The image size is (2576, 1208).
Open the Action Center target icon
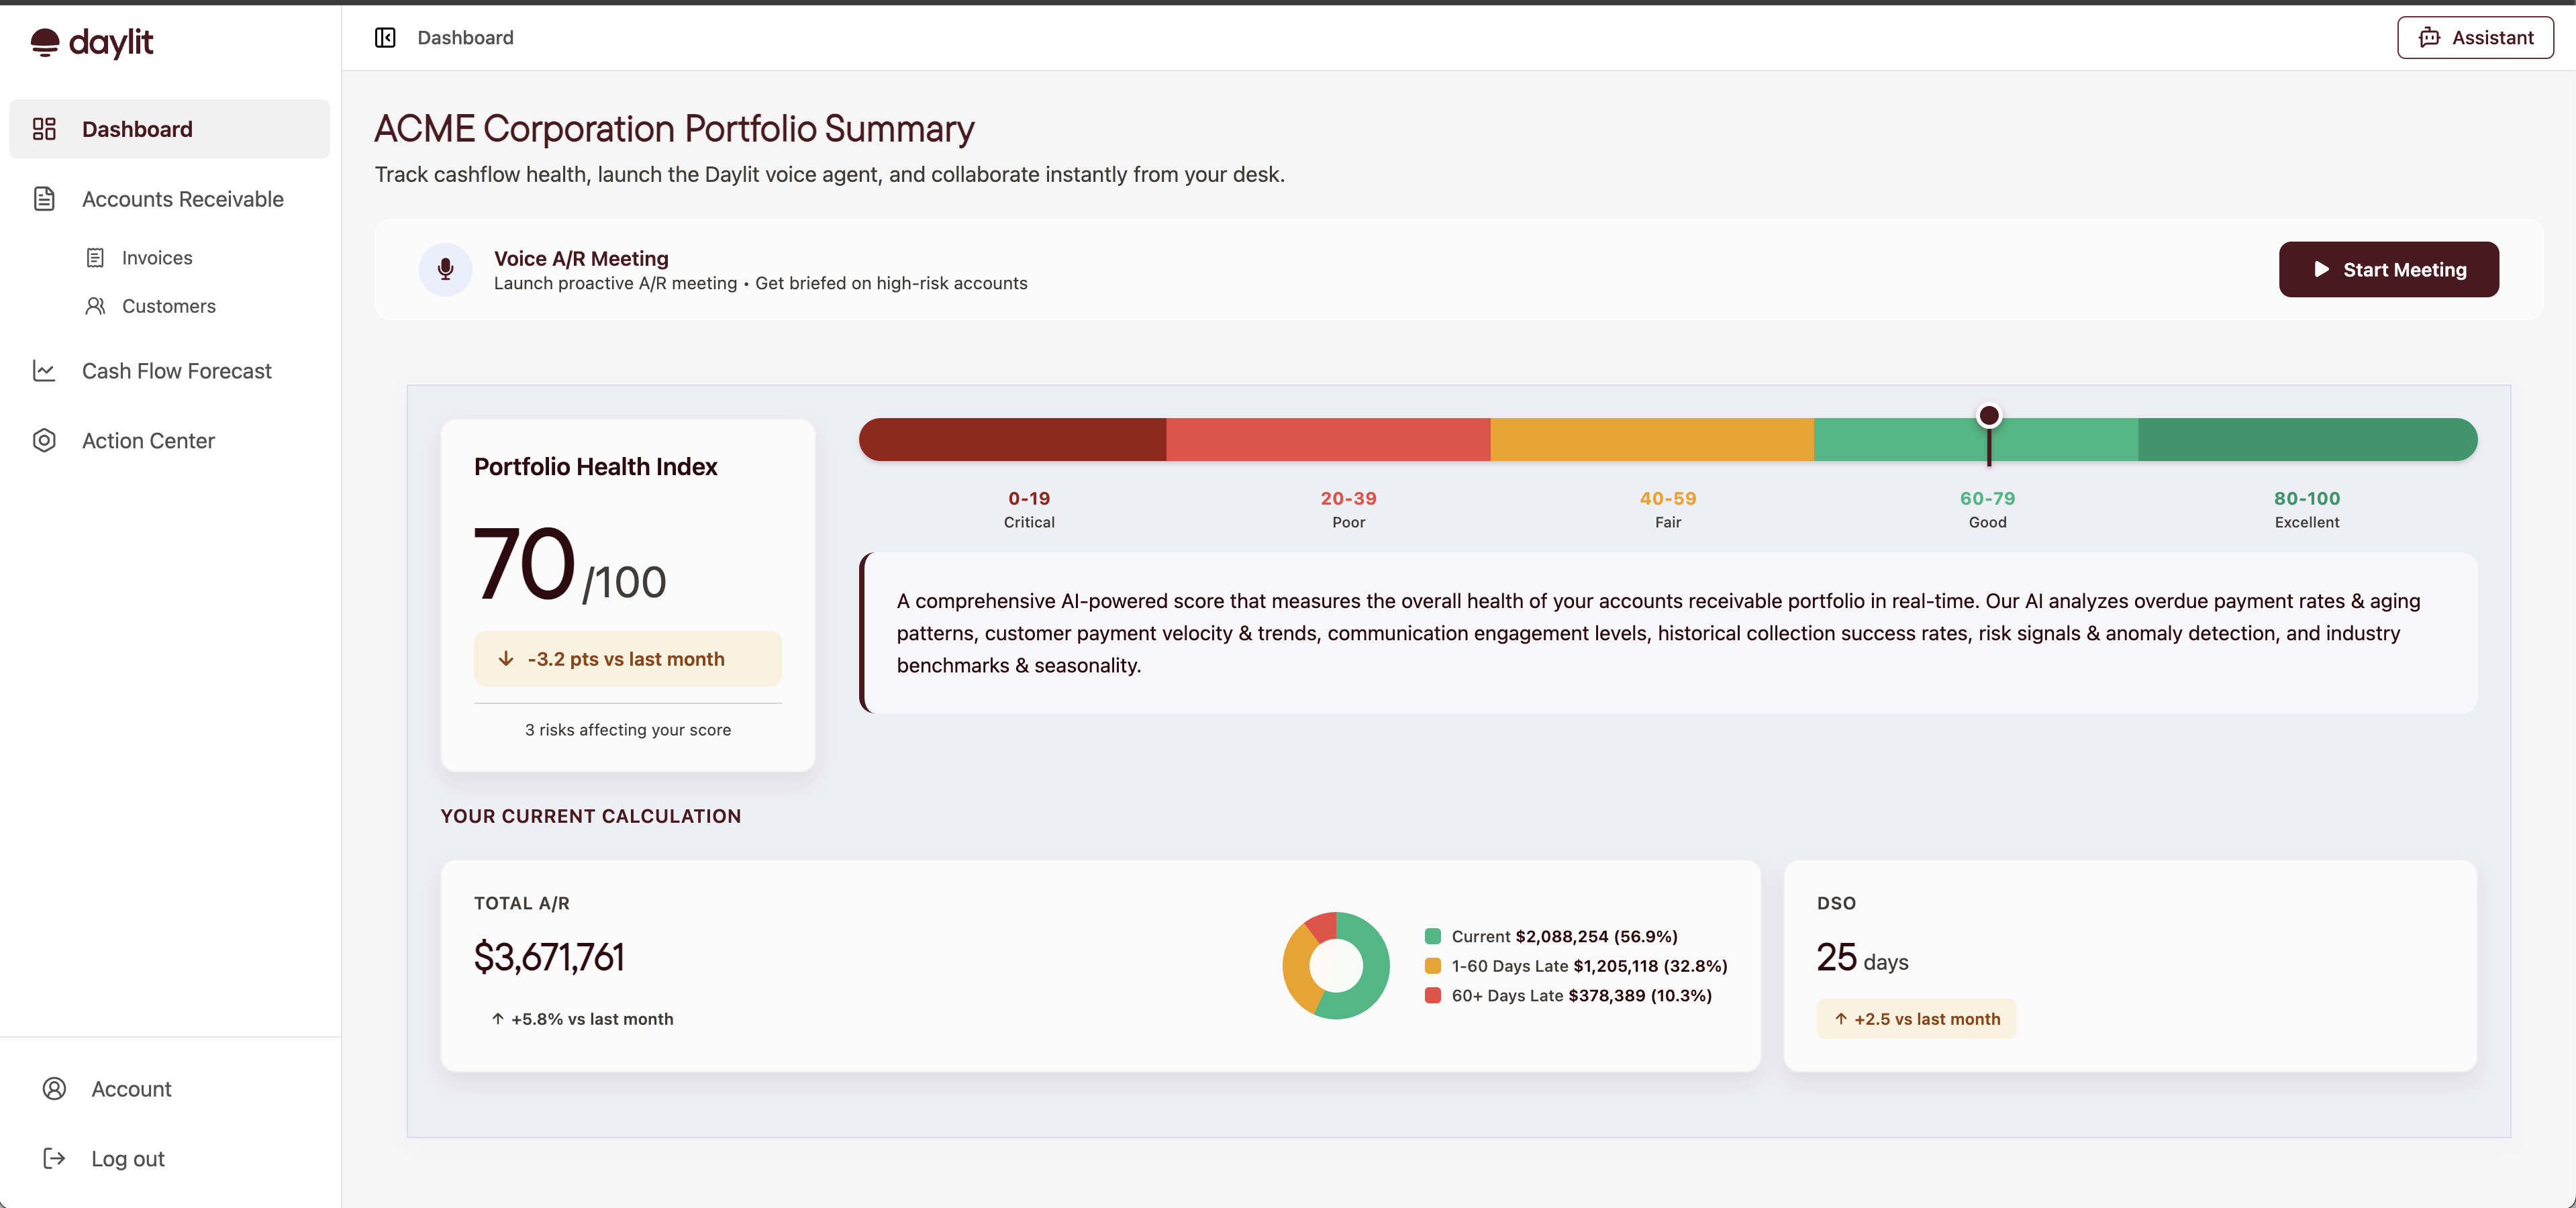point(45,440)
